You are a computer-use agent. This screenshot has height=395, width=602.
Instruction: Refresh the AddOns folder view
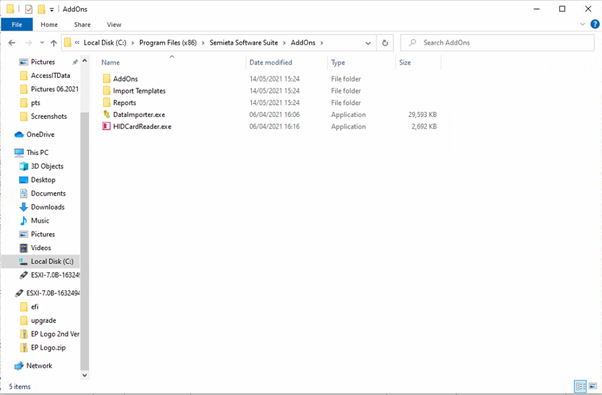385,43
